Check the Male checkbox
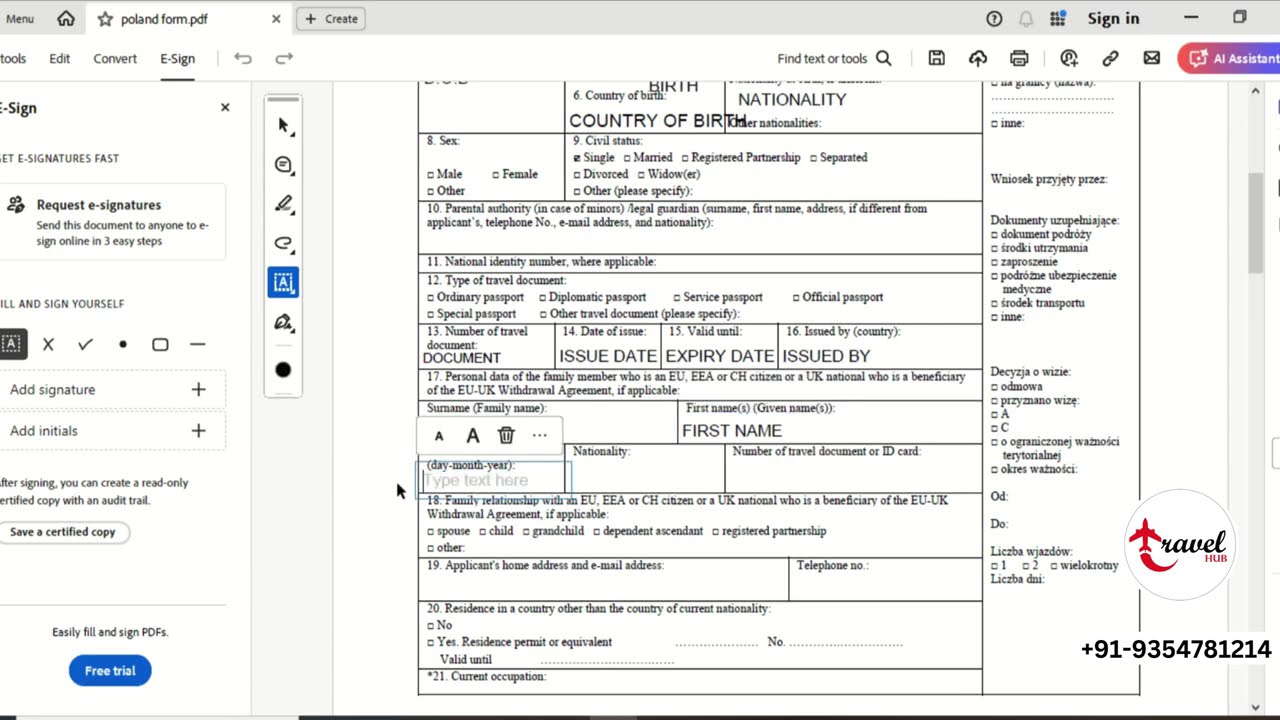Screen dimensions: 1280x720 [431, 175]
